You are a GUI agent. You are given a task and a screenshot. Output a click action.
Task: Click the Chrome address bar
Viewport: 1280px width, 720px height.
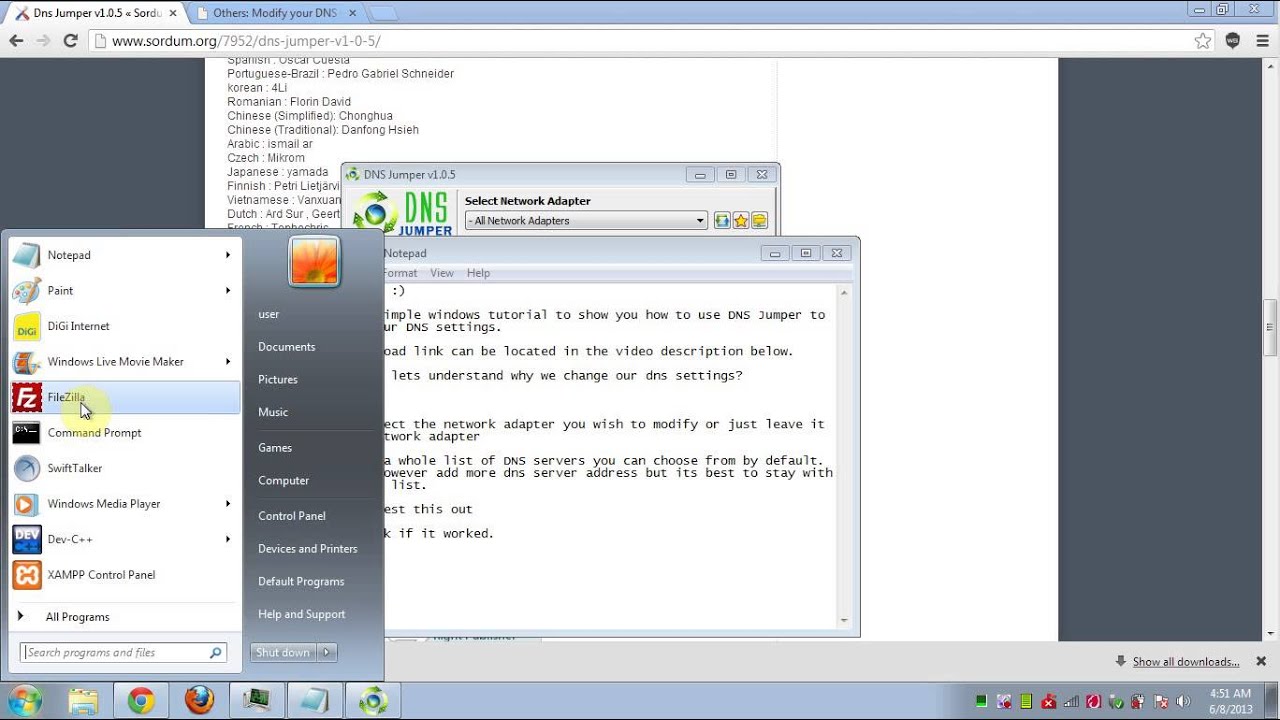coord(640,41)
